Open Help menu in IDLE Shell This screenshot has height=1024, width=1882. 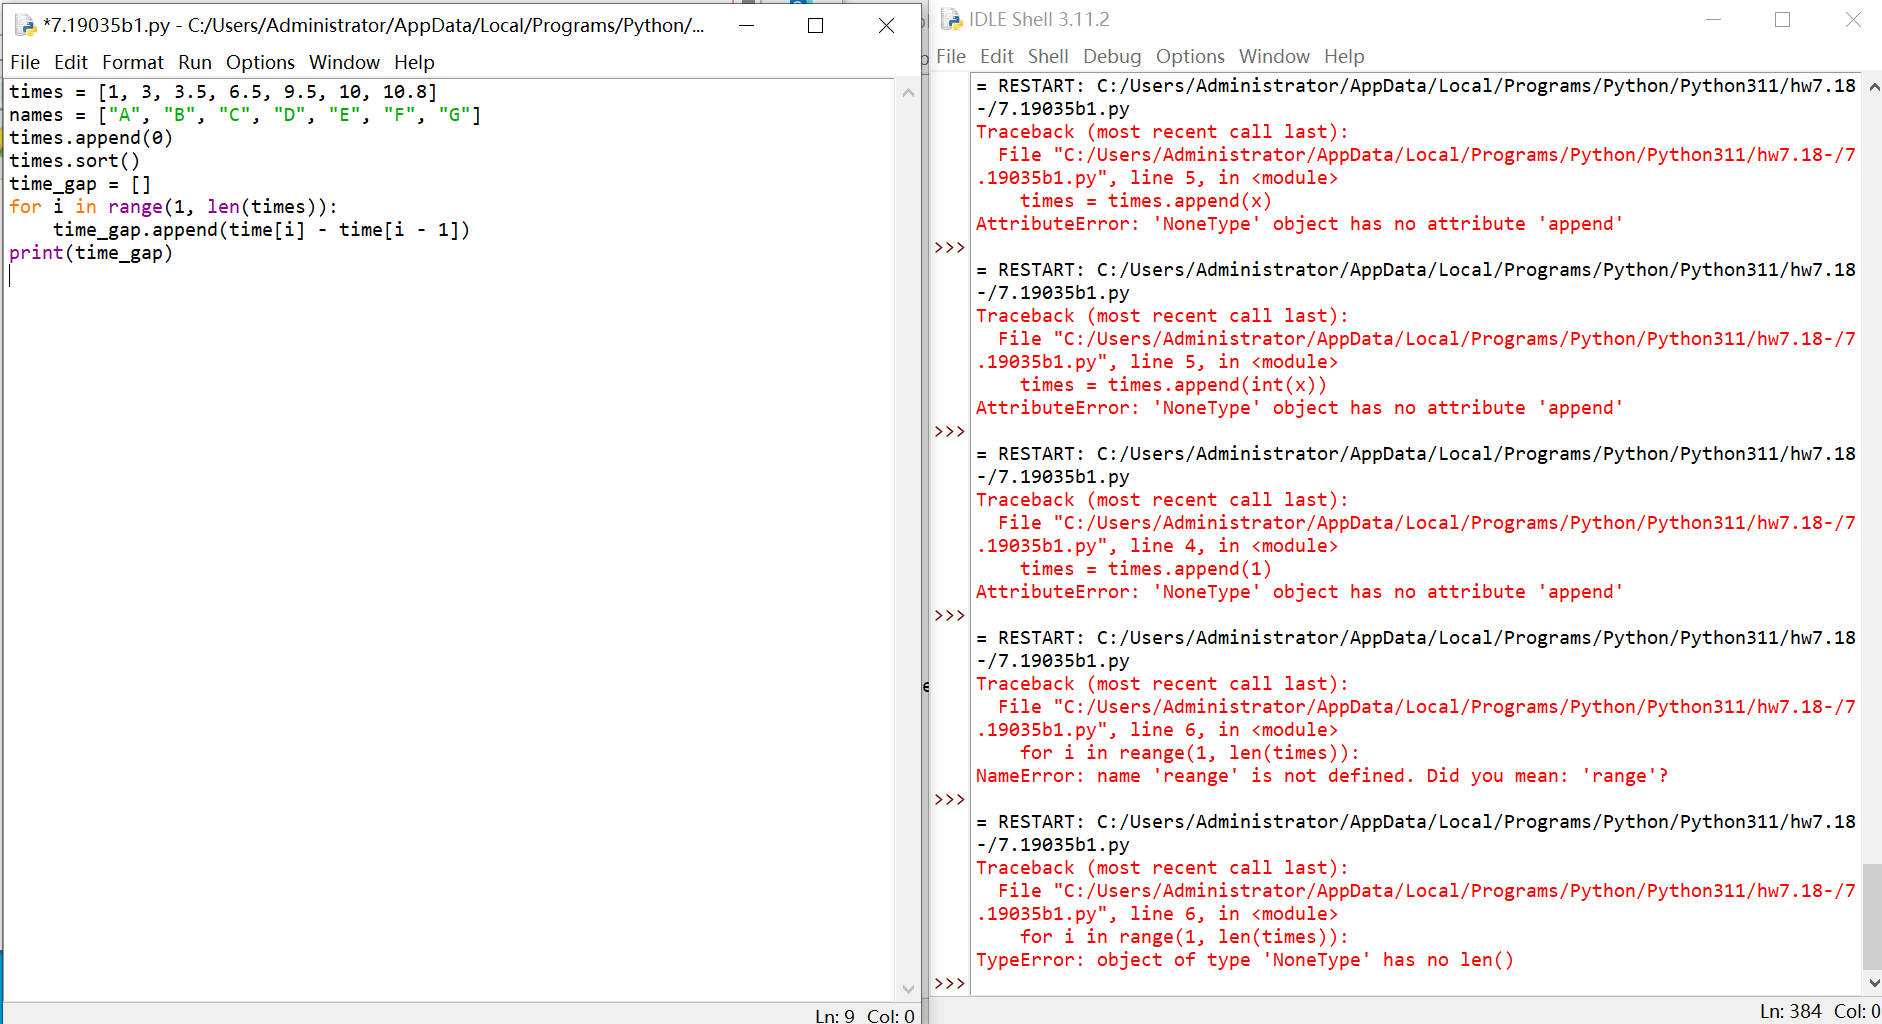click(x=1344, y=56)
